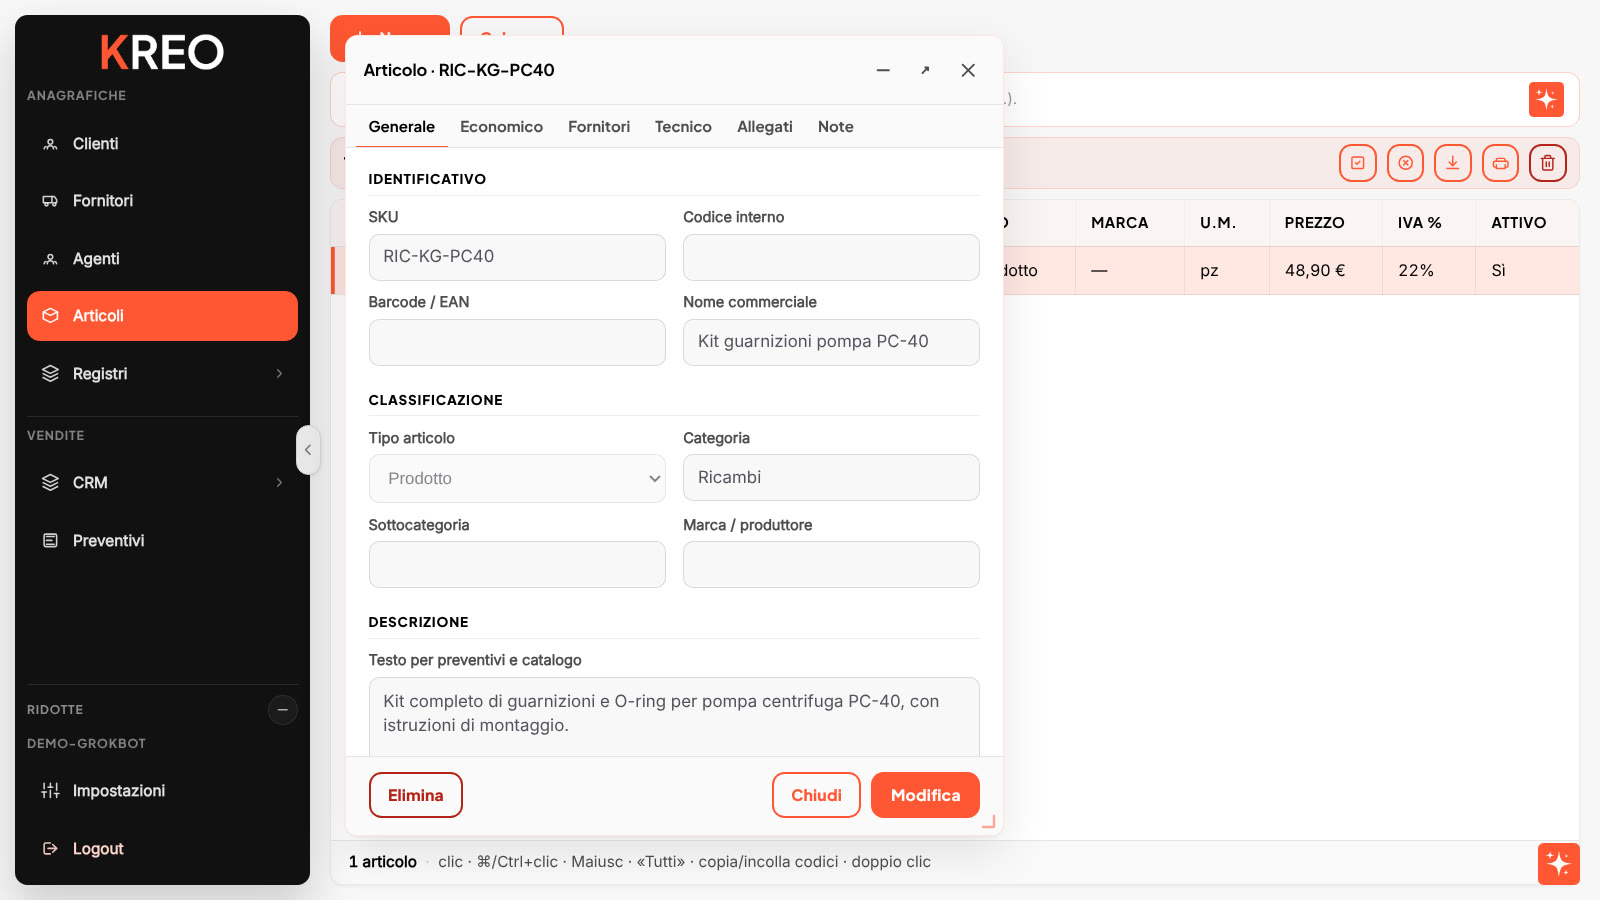The width and height of the screenshot is (1600, 900).
Task: Open the floating AI assistant button at bottom right
Action: coord(1558,864)
